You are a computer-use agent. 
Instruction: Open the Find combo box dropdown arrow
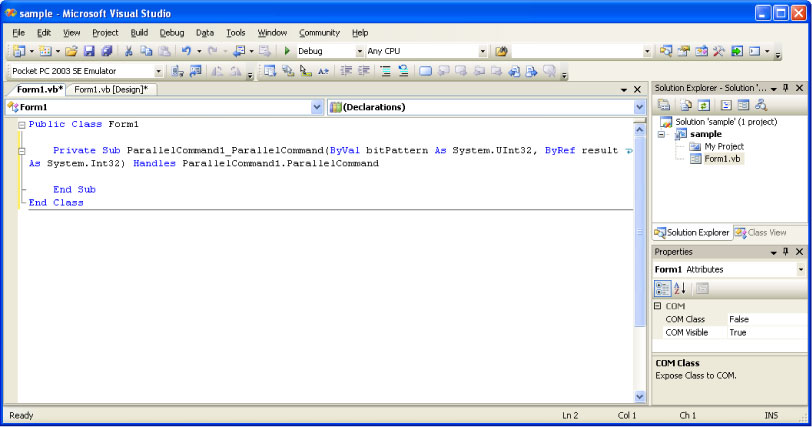(647, 51)
